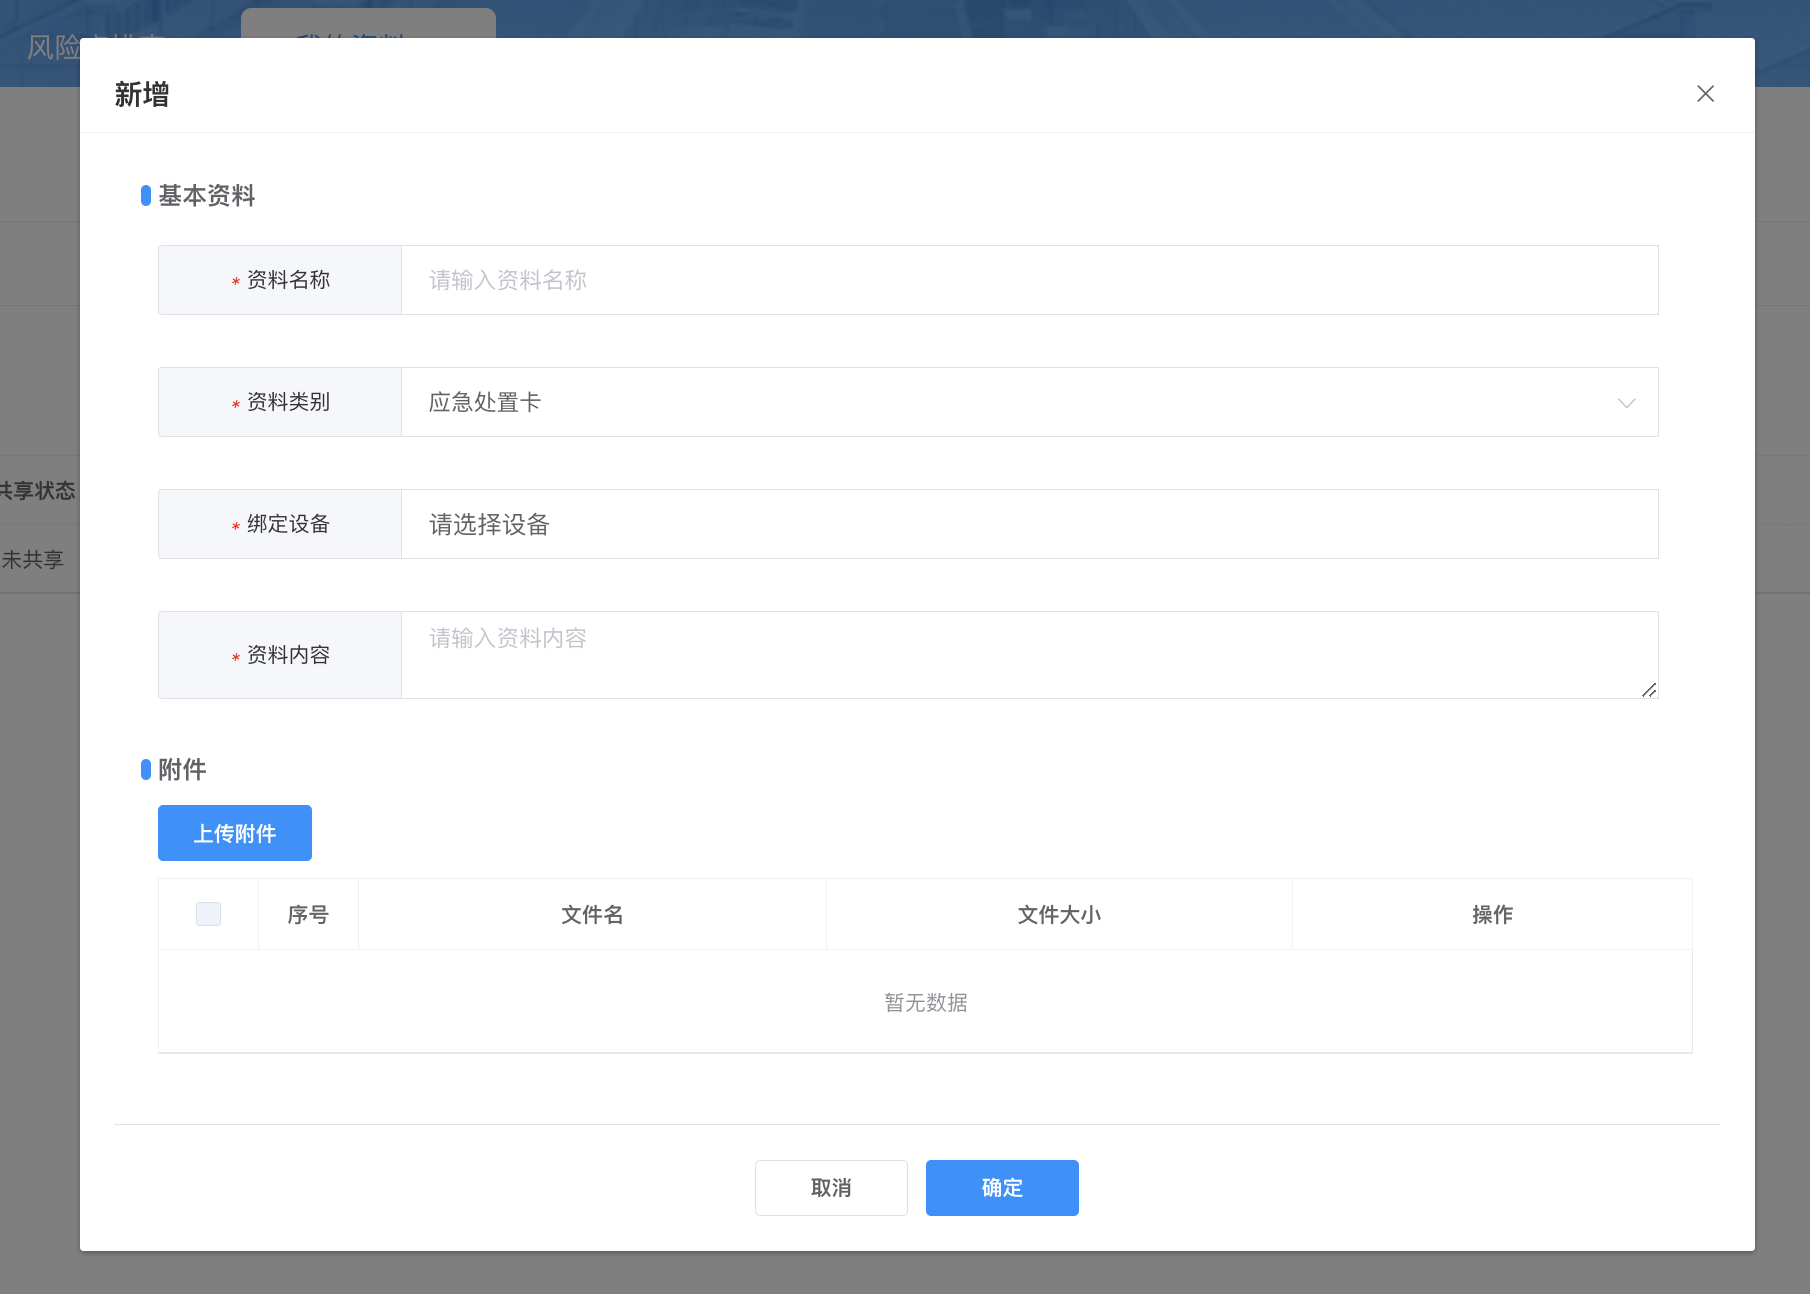Grab the resize handle of 资料内容 textarea
This screenshot has height=1294, width=1810.
1649,690
